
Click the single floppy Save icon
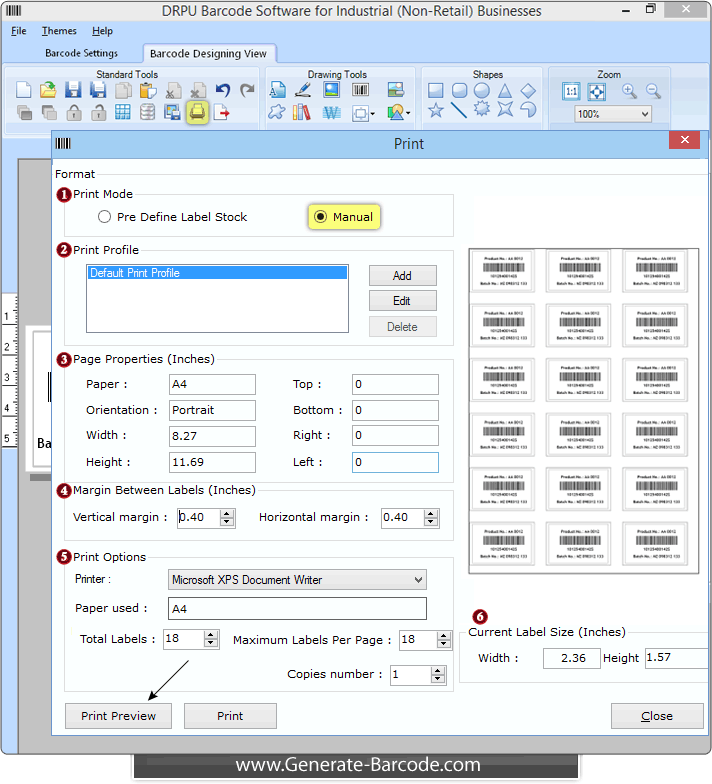pos(74,90)
